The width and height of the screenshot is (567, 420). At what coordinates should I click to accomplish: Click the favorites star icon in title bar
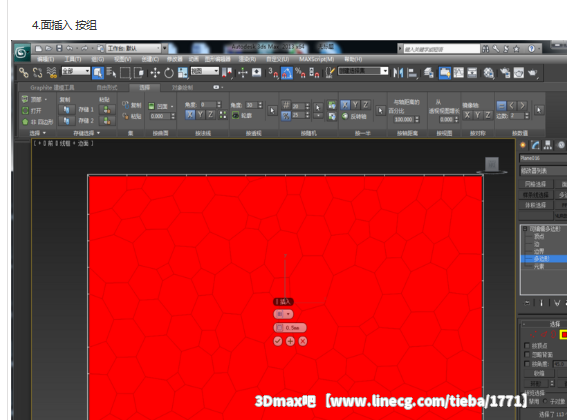(516, 48)
